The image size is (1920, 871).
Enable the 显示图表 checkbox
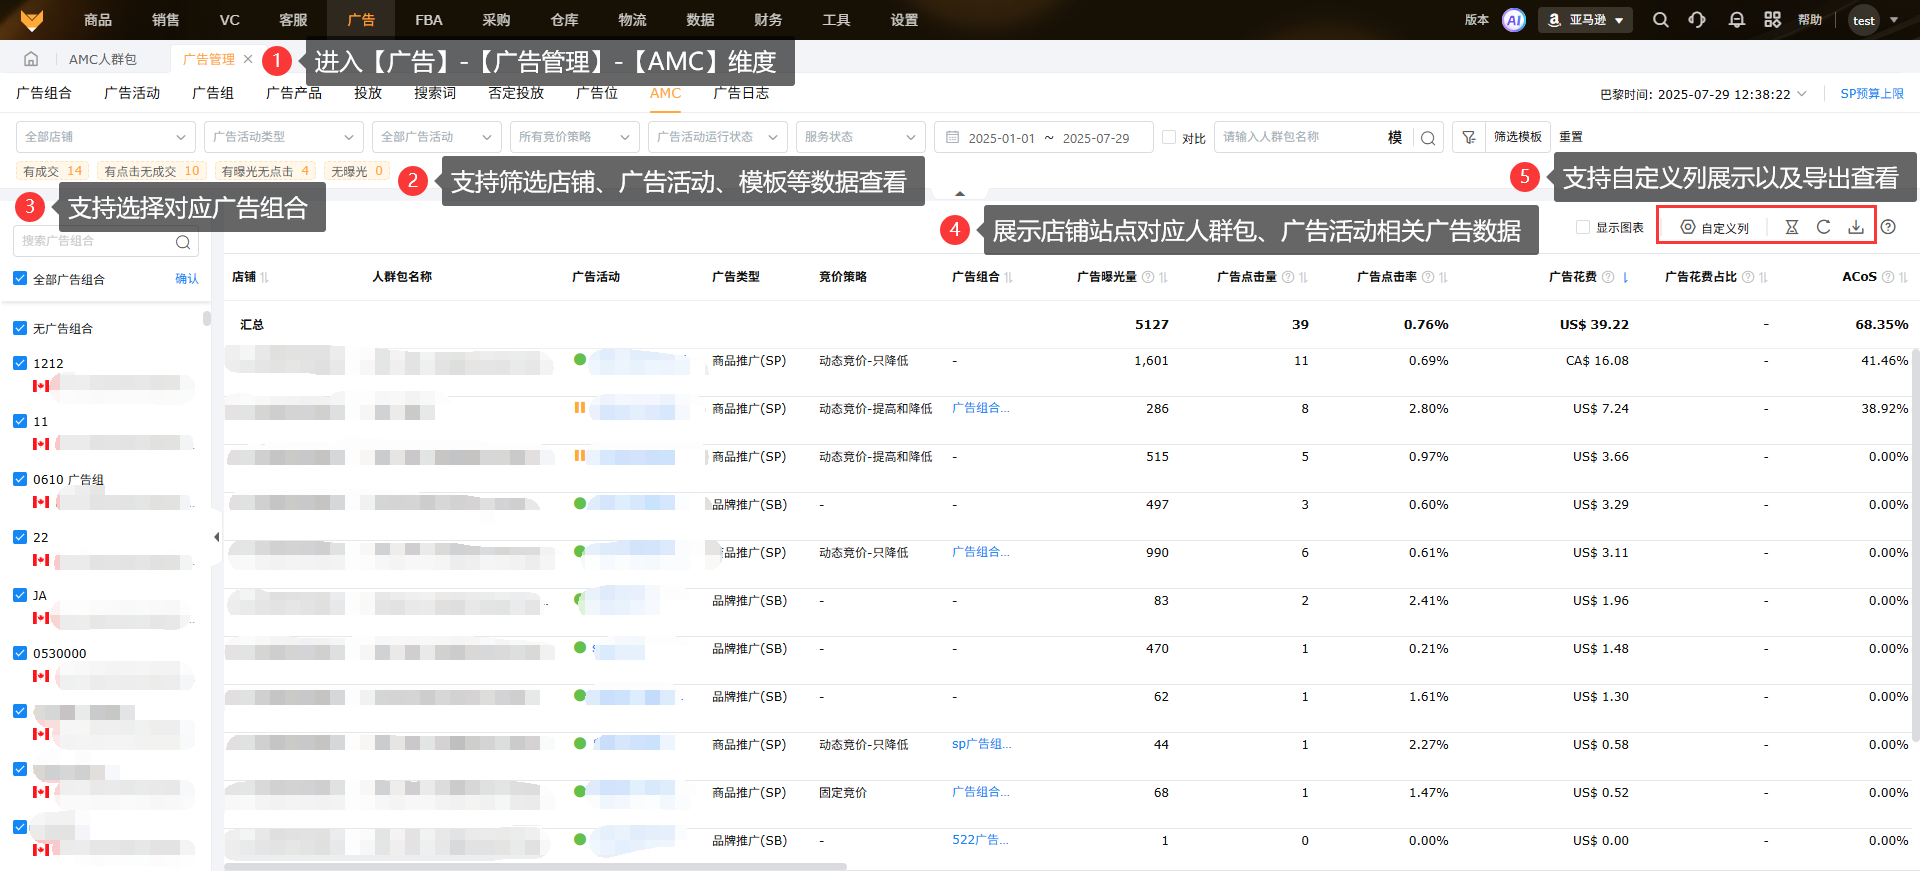pyautogui.click(x=1582, y=227)
